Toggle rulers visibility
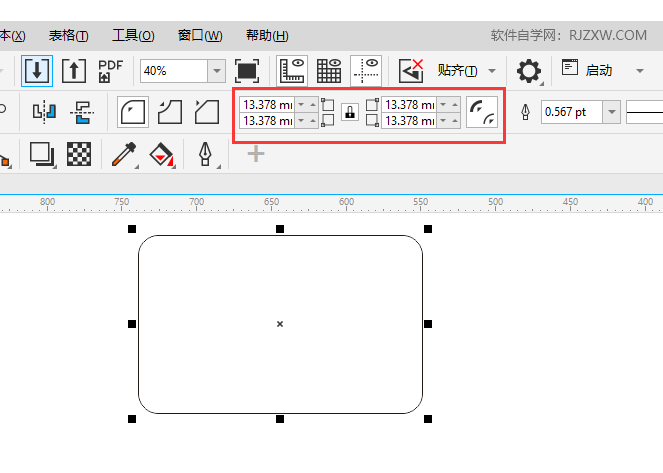This screenshot has height=473, width=663. [x=292, y=71]
